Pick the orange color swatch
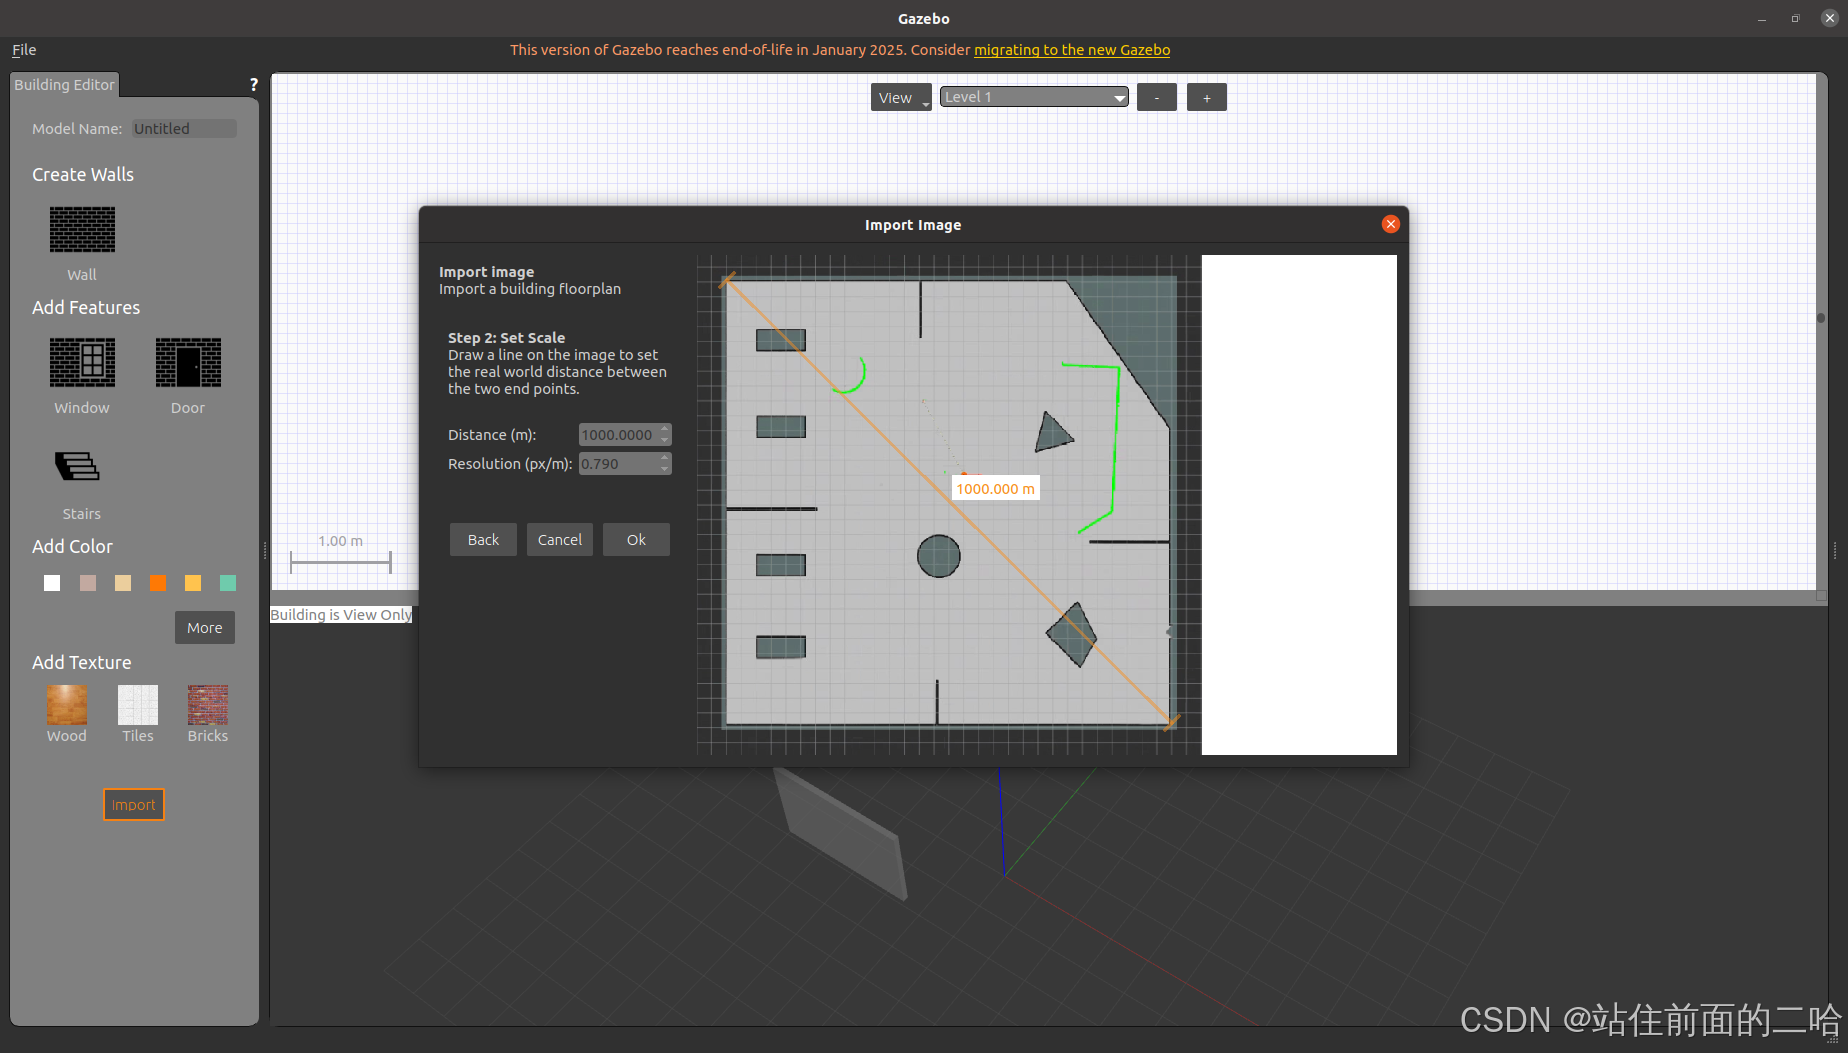The image size is (1848, 1053). [158, 583]
